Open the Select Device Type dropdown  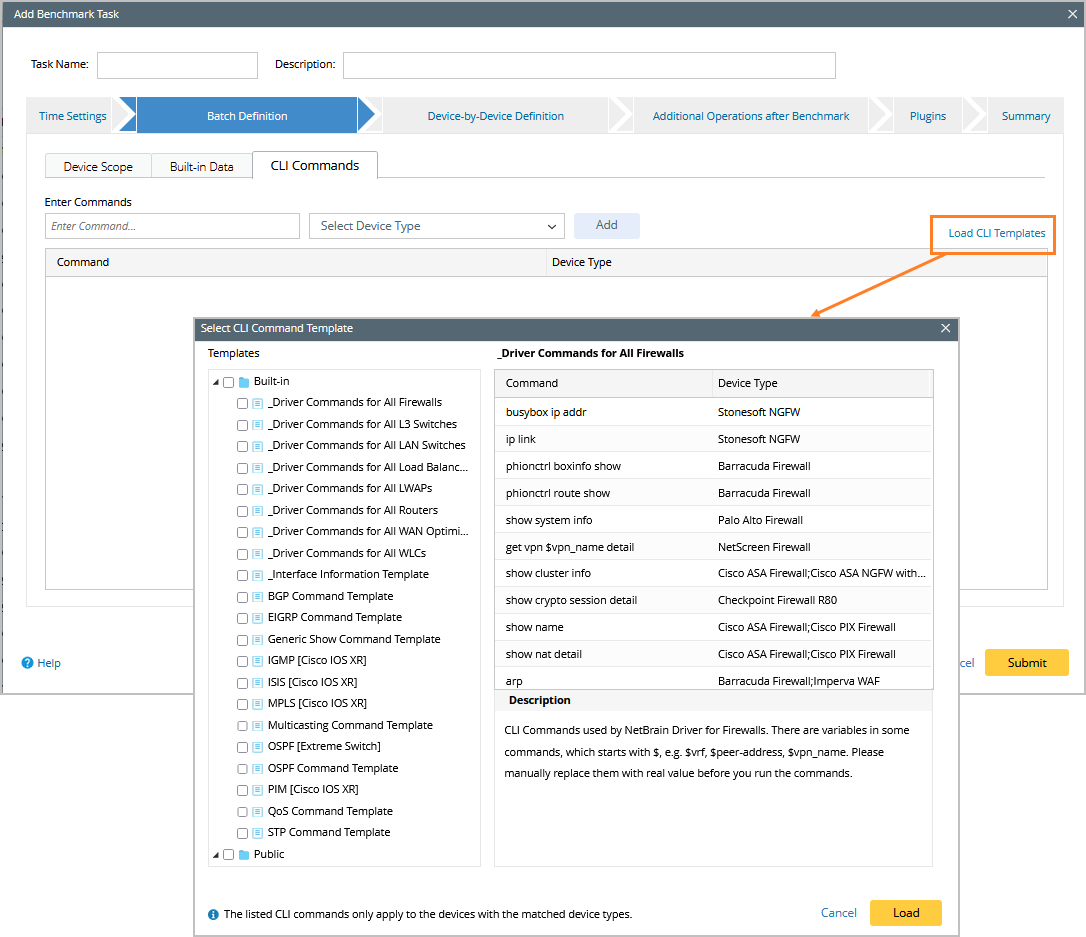(436, 226)
